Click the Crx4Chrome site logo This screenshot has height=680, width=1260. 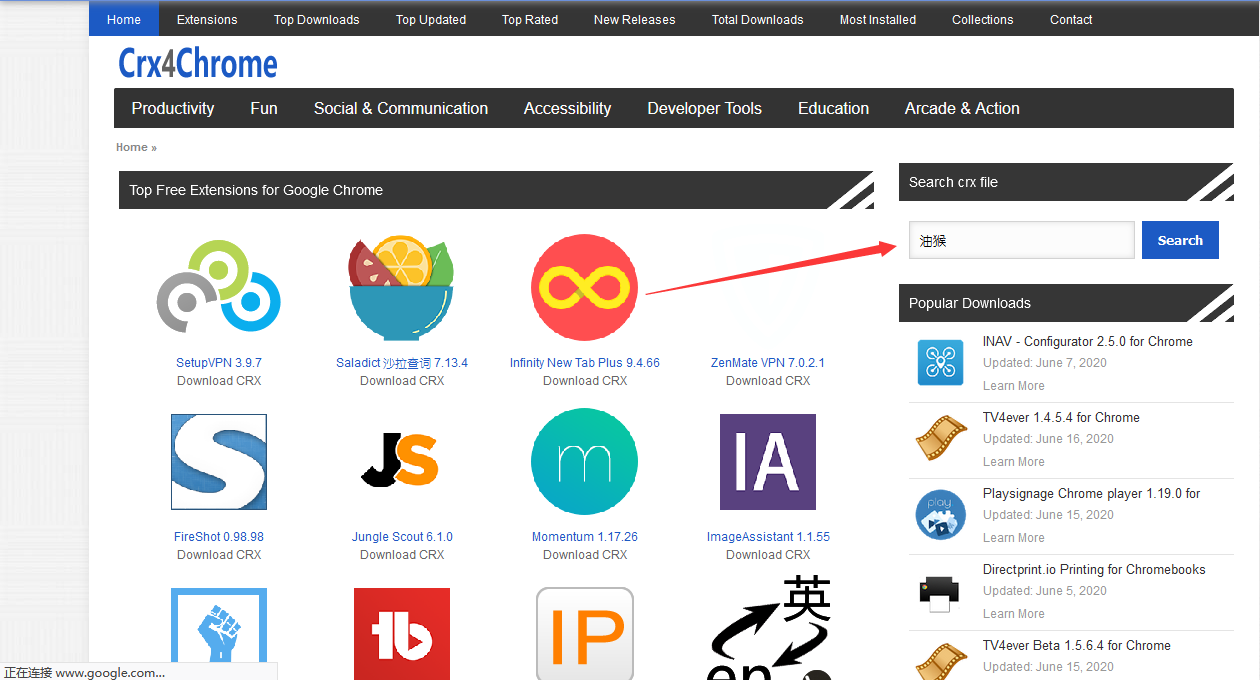pos(198,64)
